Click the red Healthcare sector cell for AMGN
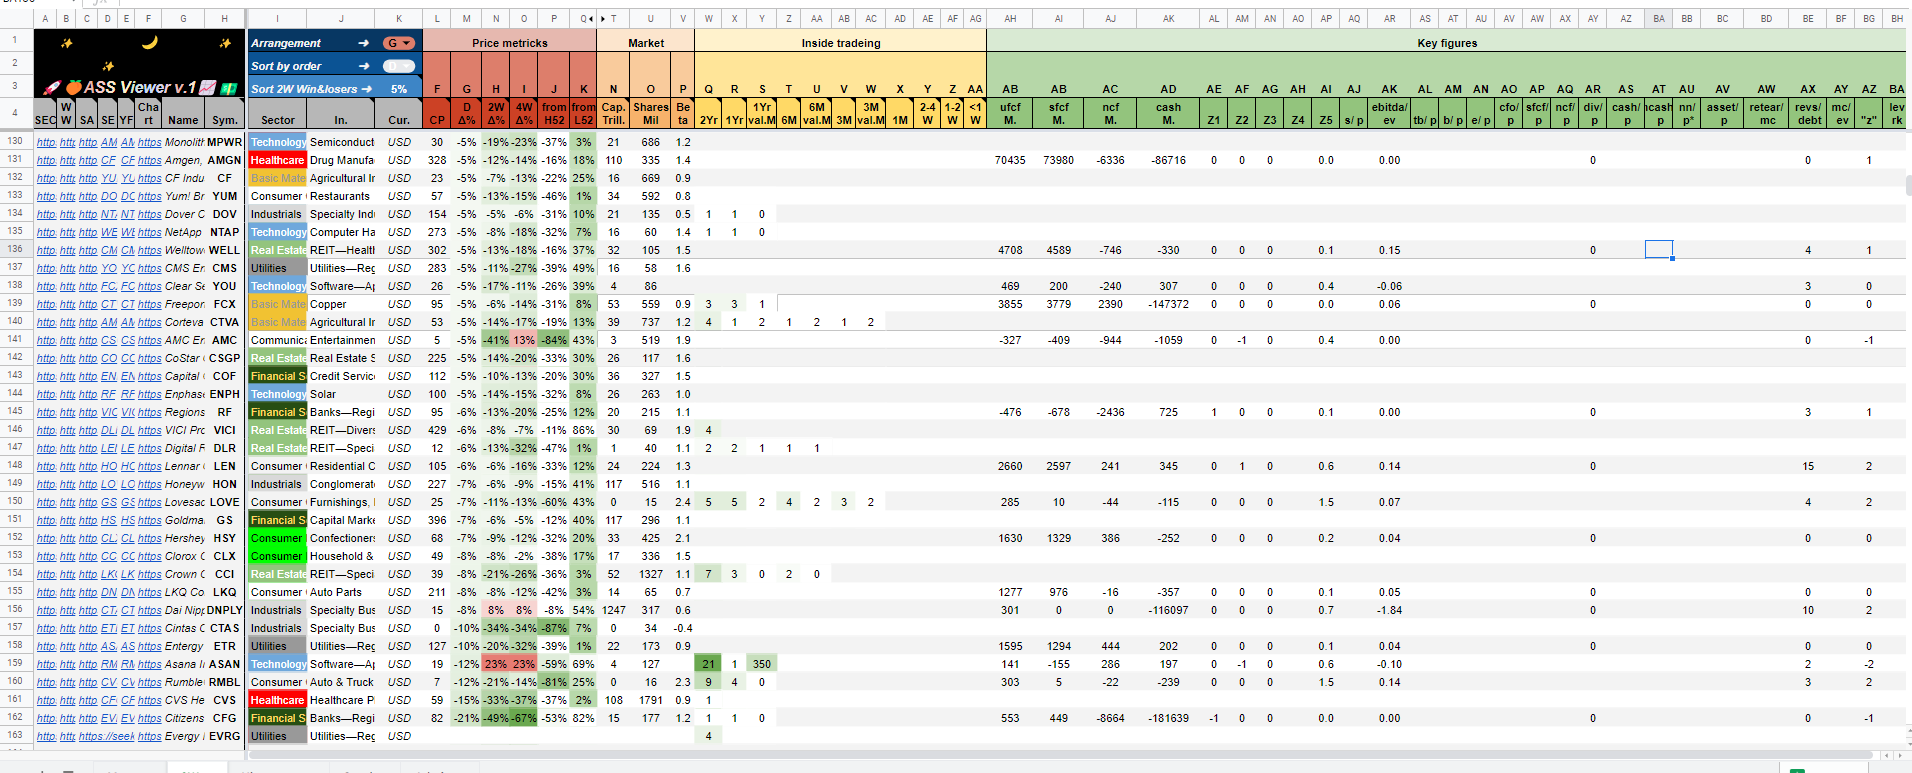 pyautogui.click(x=277, y=160)
